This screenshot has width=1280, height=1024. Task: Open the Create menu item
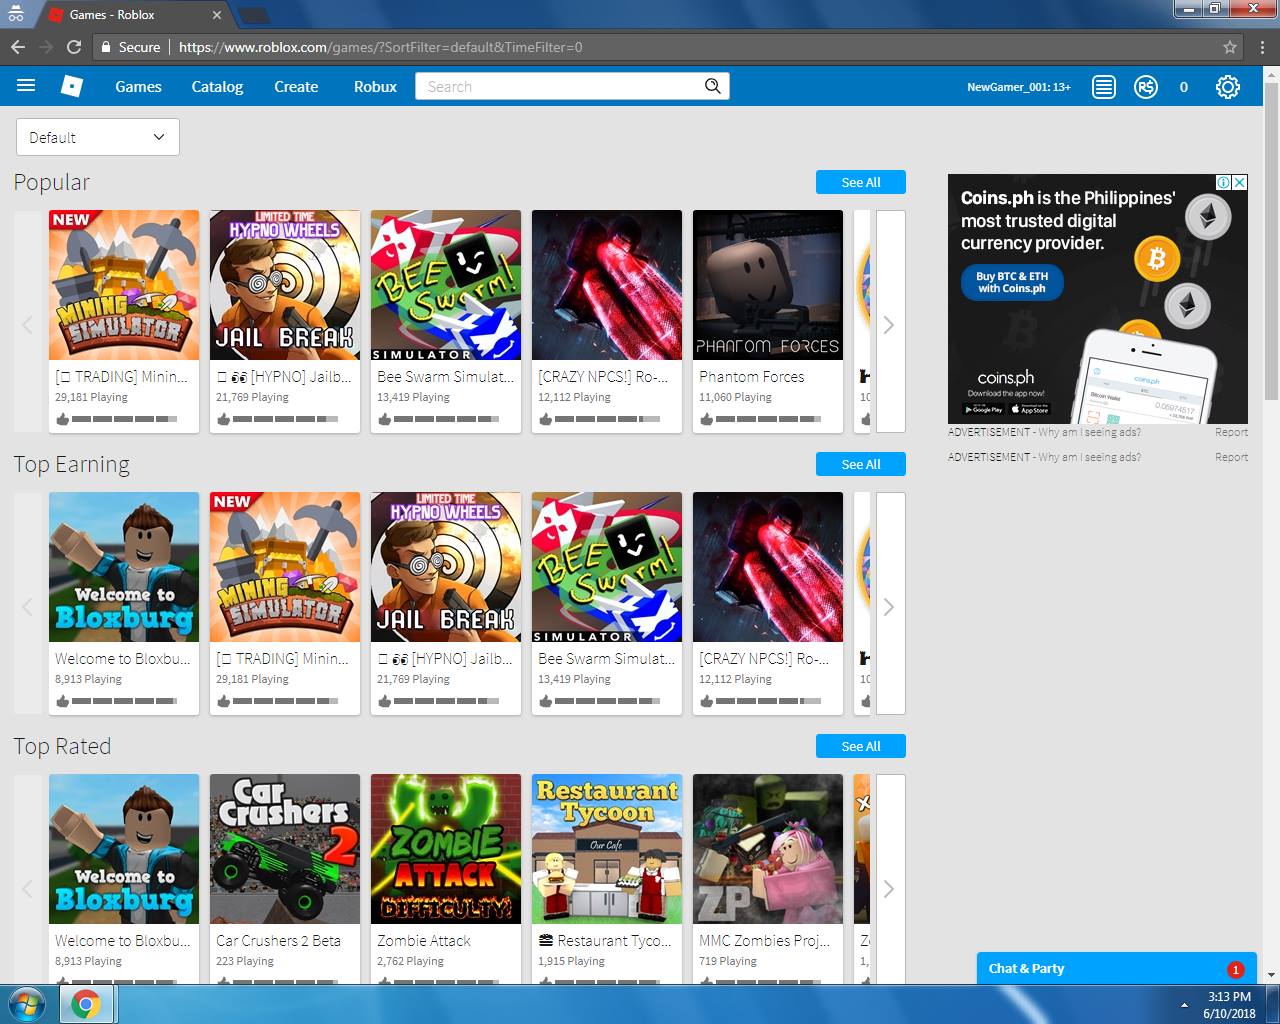pos(296,87)
